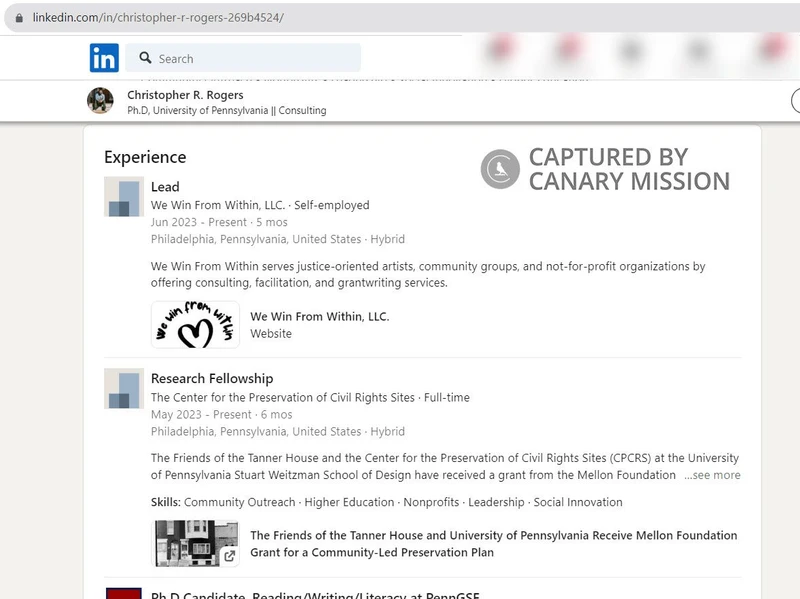The height and width of the screenshot is (599, 800).
Task: Click the Skills: Community Outreach line
Action: (x=387, y=502)
